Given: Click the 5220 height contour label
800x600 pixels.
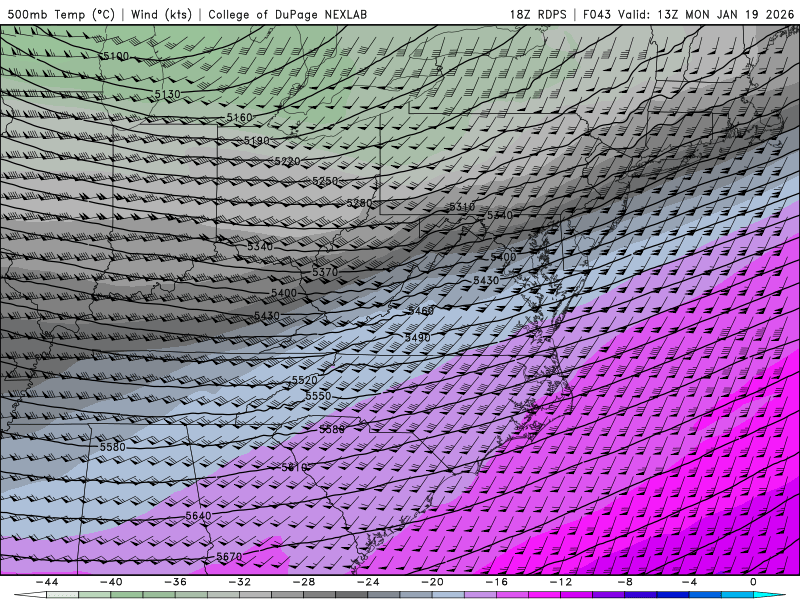Looking at the screenshot, I should pyautogui.click(x=287, y=161).
